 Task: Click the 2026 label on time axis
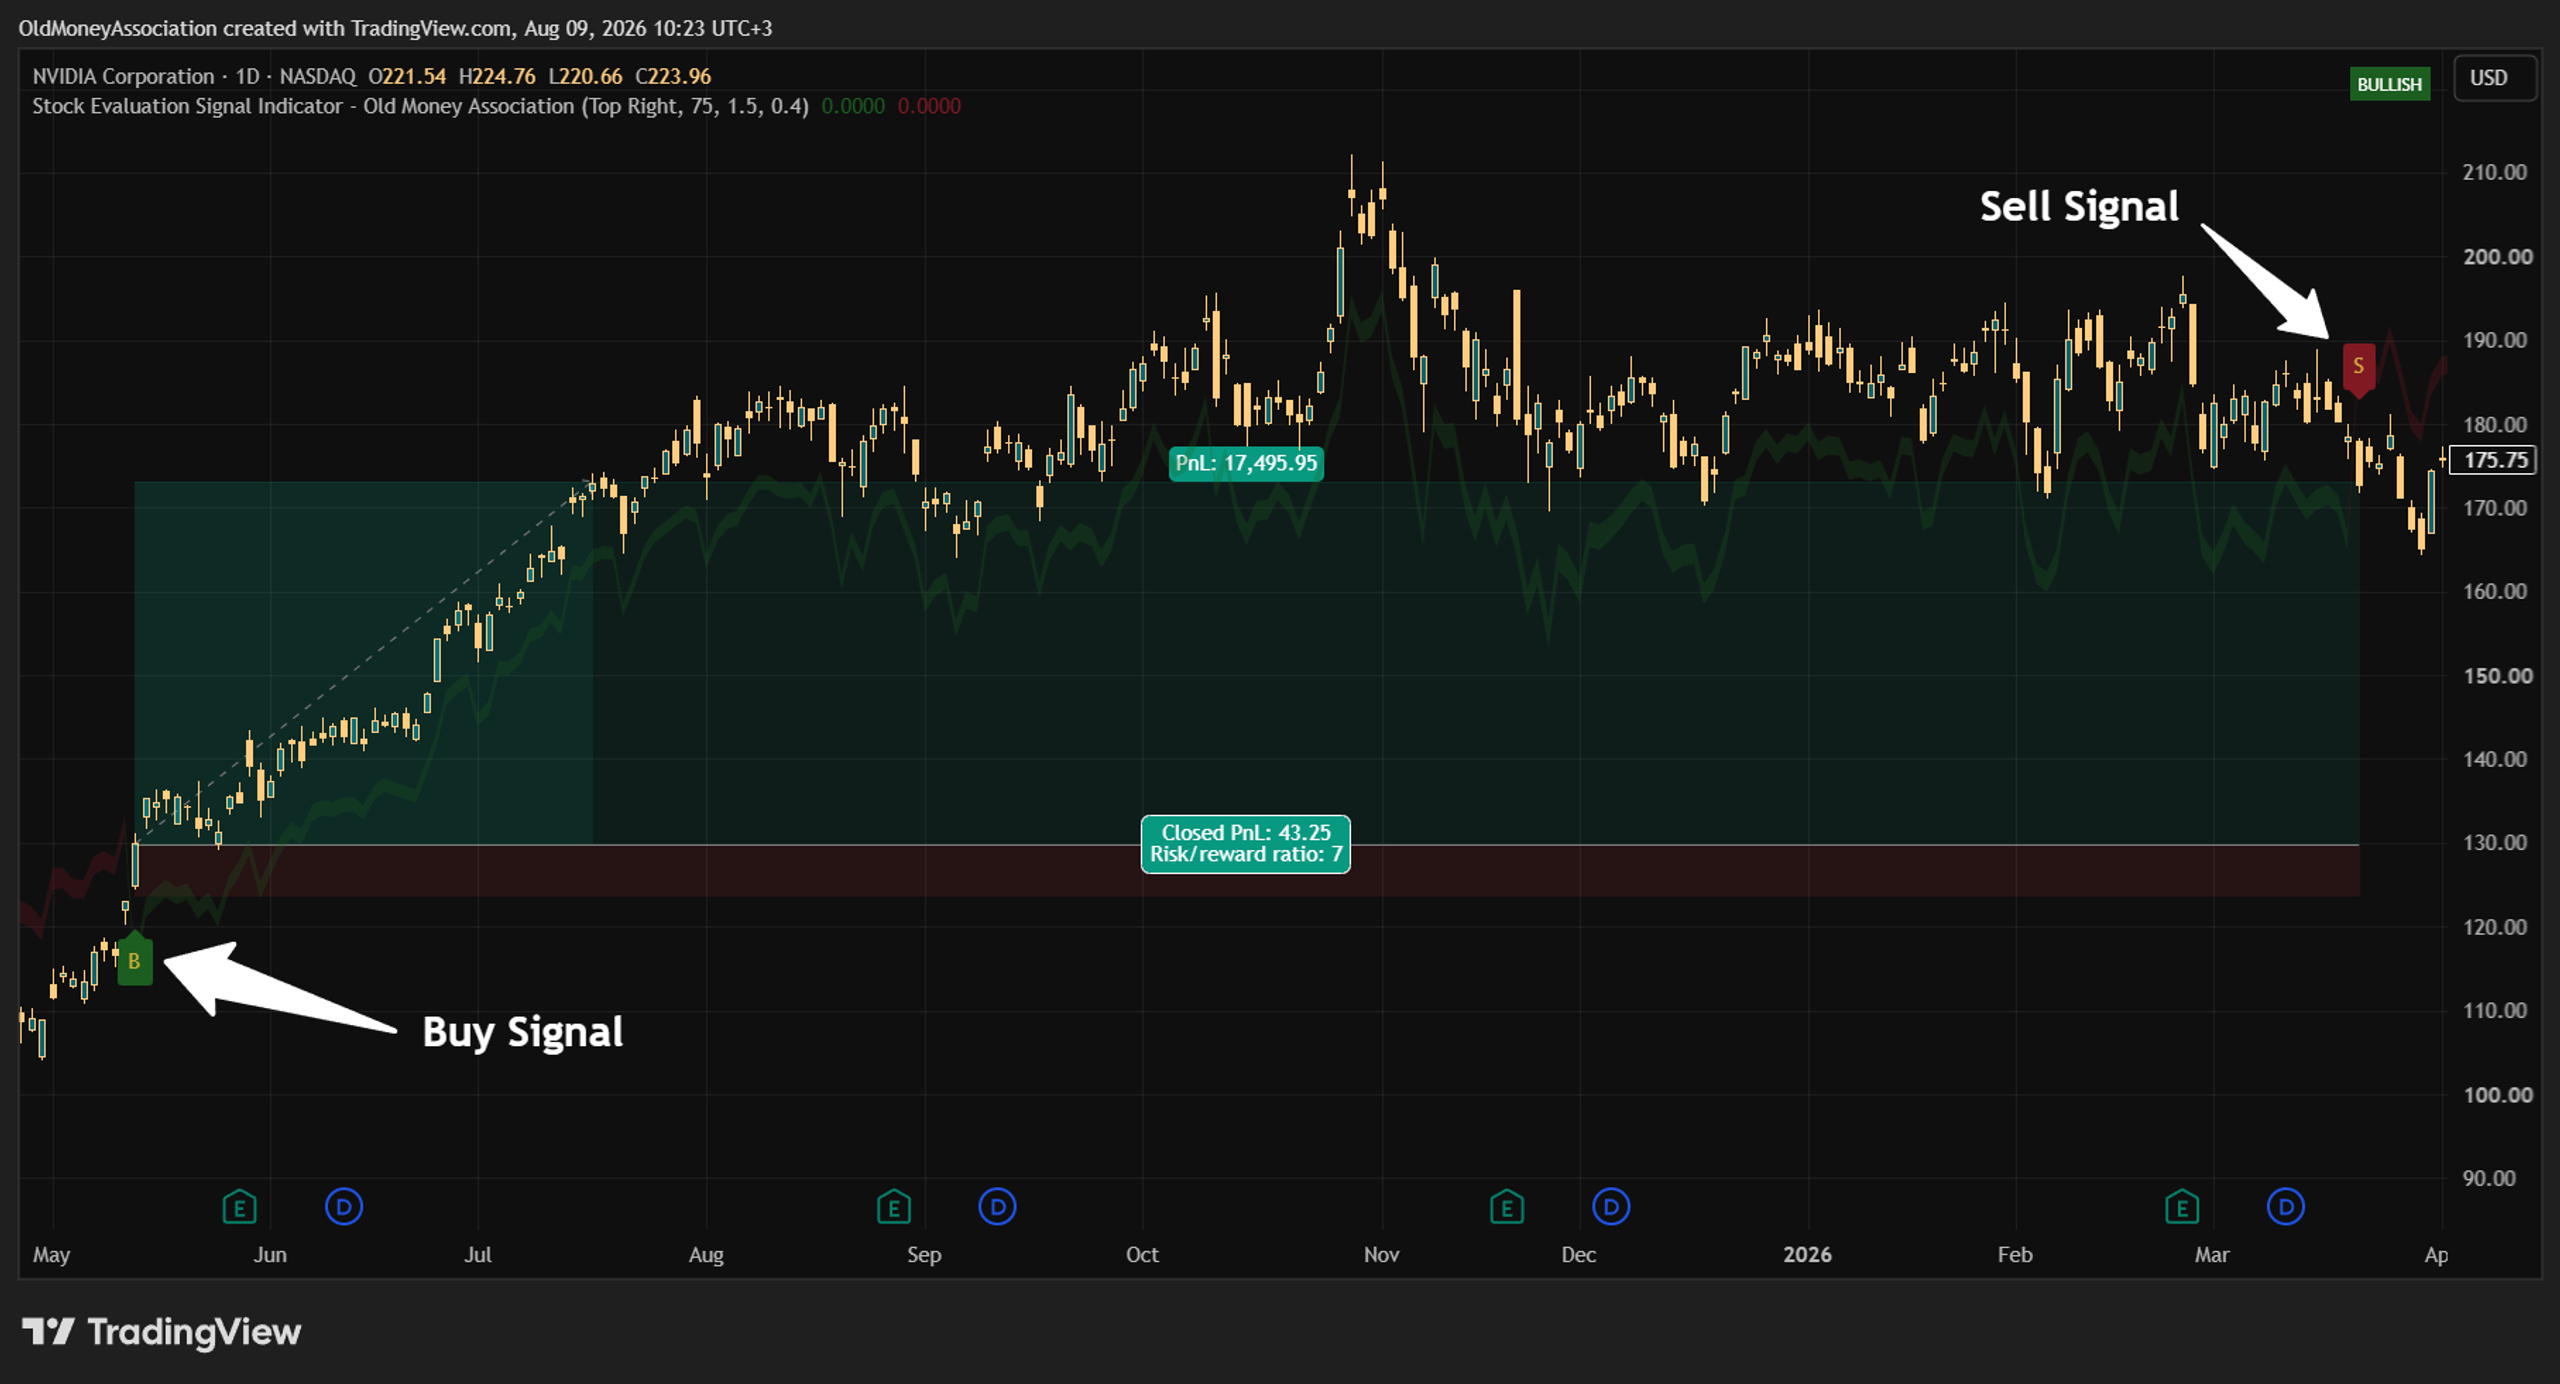(x=1808, y=1255)
